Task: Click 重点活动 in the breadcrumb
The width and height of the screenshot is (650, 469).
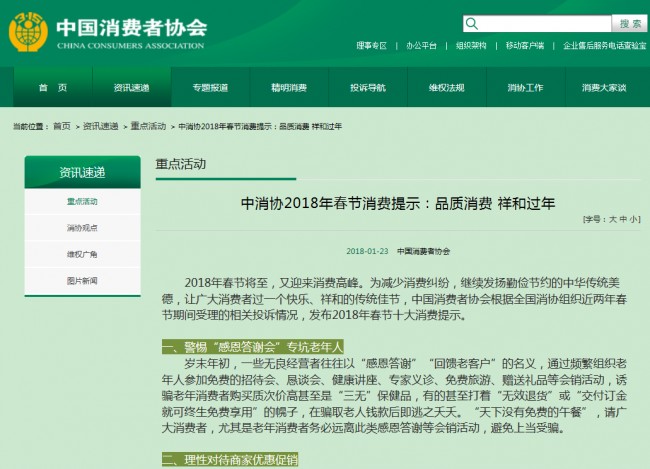Action: point(148,126)
